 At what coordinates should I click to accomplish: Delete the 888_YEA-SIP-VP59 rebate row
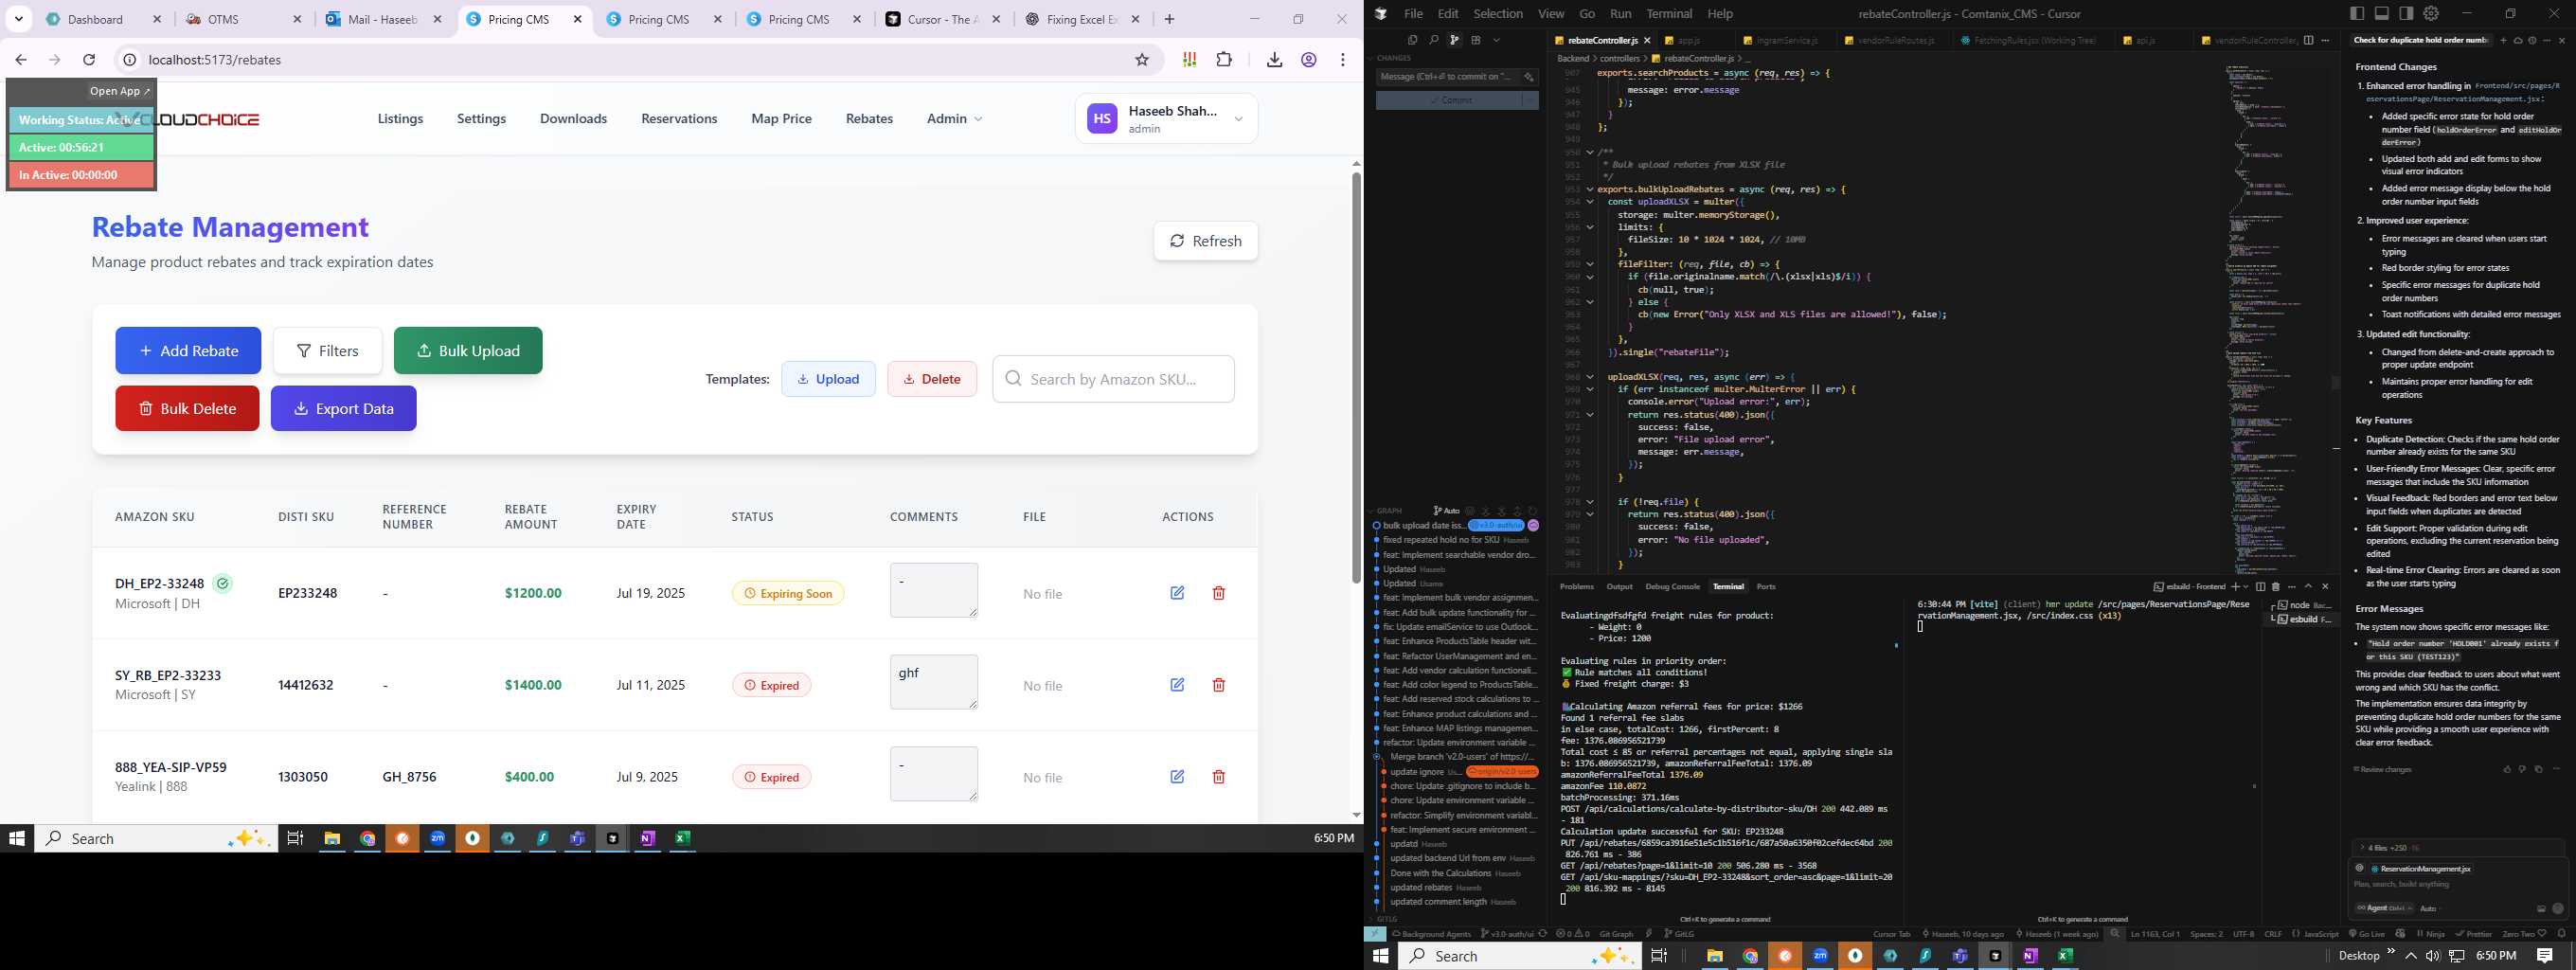tap(1218, 777)
